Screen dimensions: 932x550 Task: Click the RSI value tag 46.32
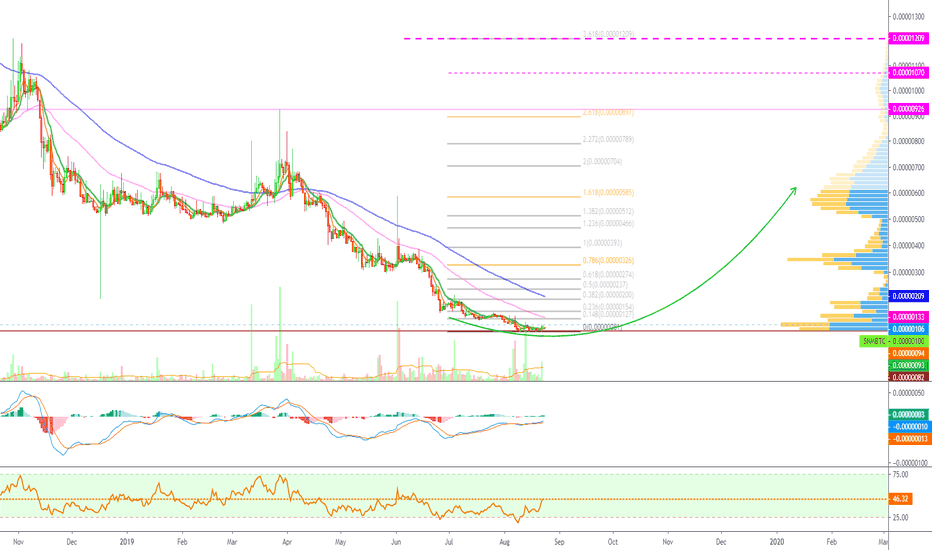click(900, 499)
